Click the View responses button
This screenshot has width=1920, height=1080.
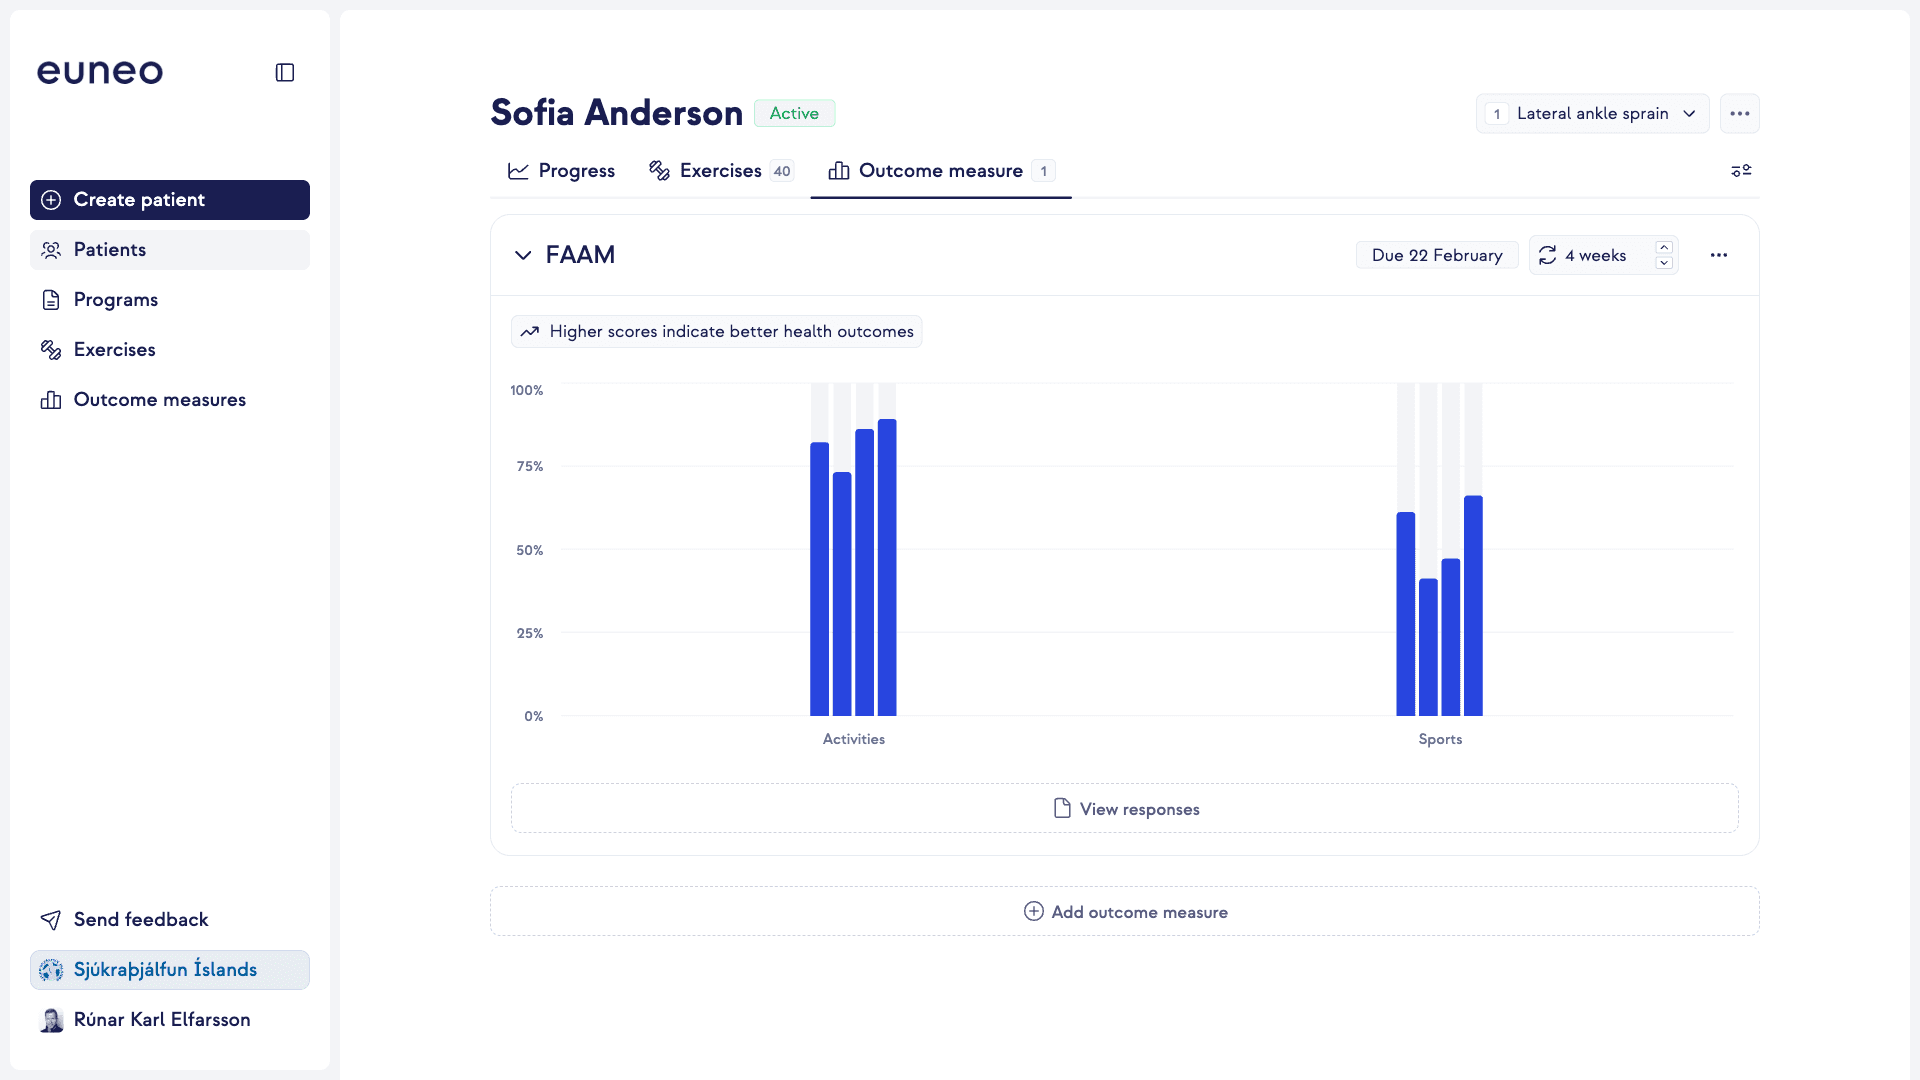click(1124, 808)
